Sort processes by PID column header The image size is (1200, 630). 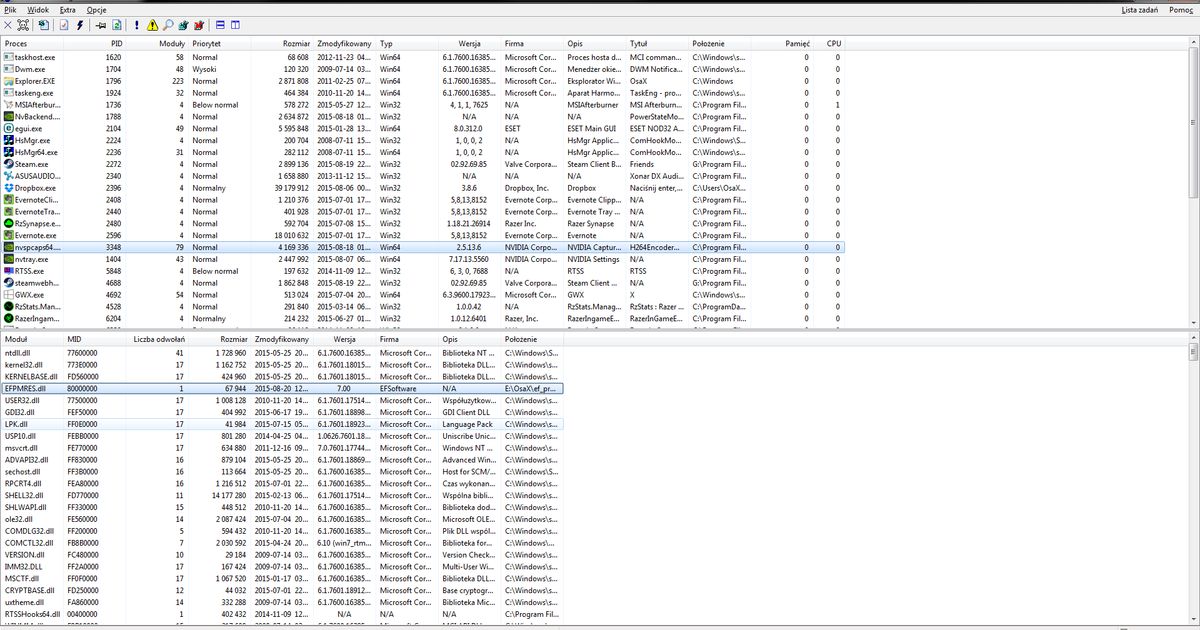click(116, 44)
